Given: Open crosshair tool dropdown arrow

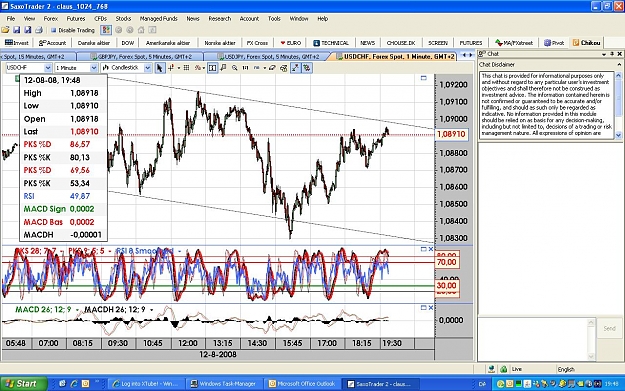Looking at the screenshot, I should (x=178, y=68).
